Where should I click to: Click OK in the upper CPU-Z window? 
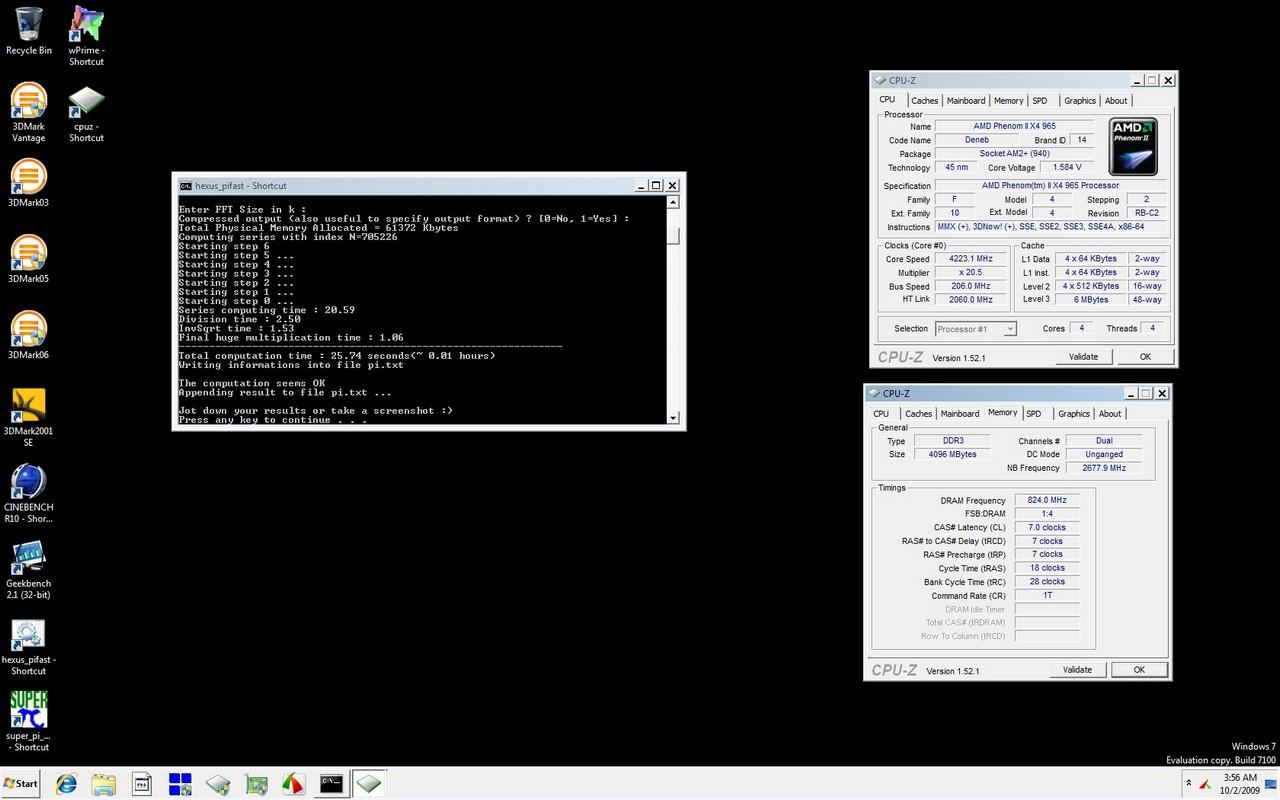1145,356
